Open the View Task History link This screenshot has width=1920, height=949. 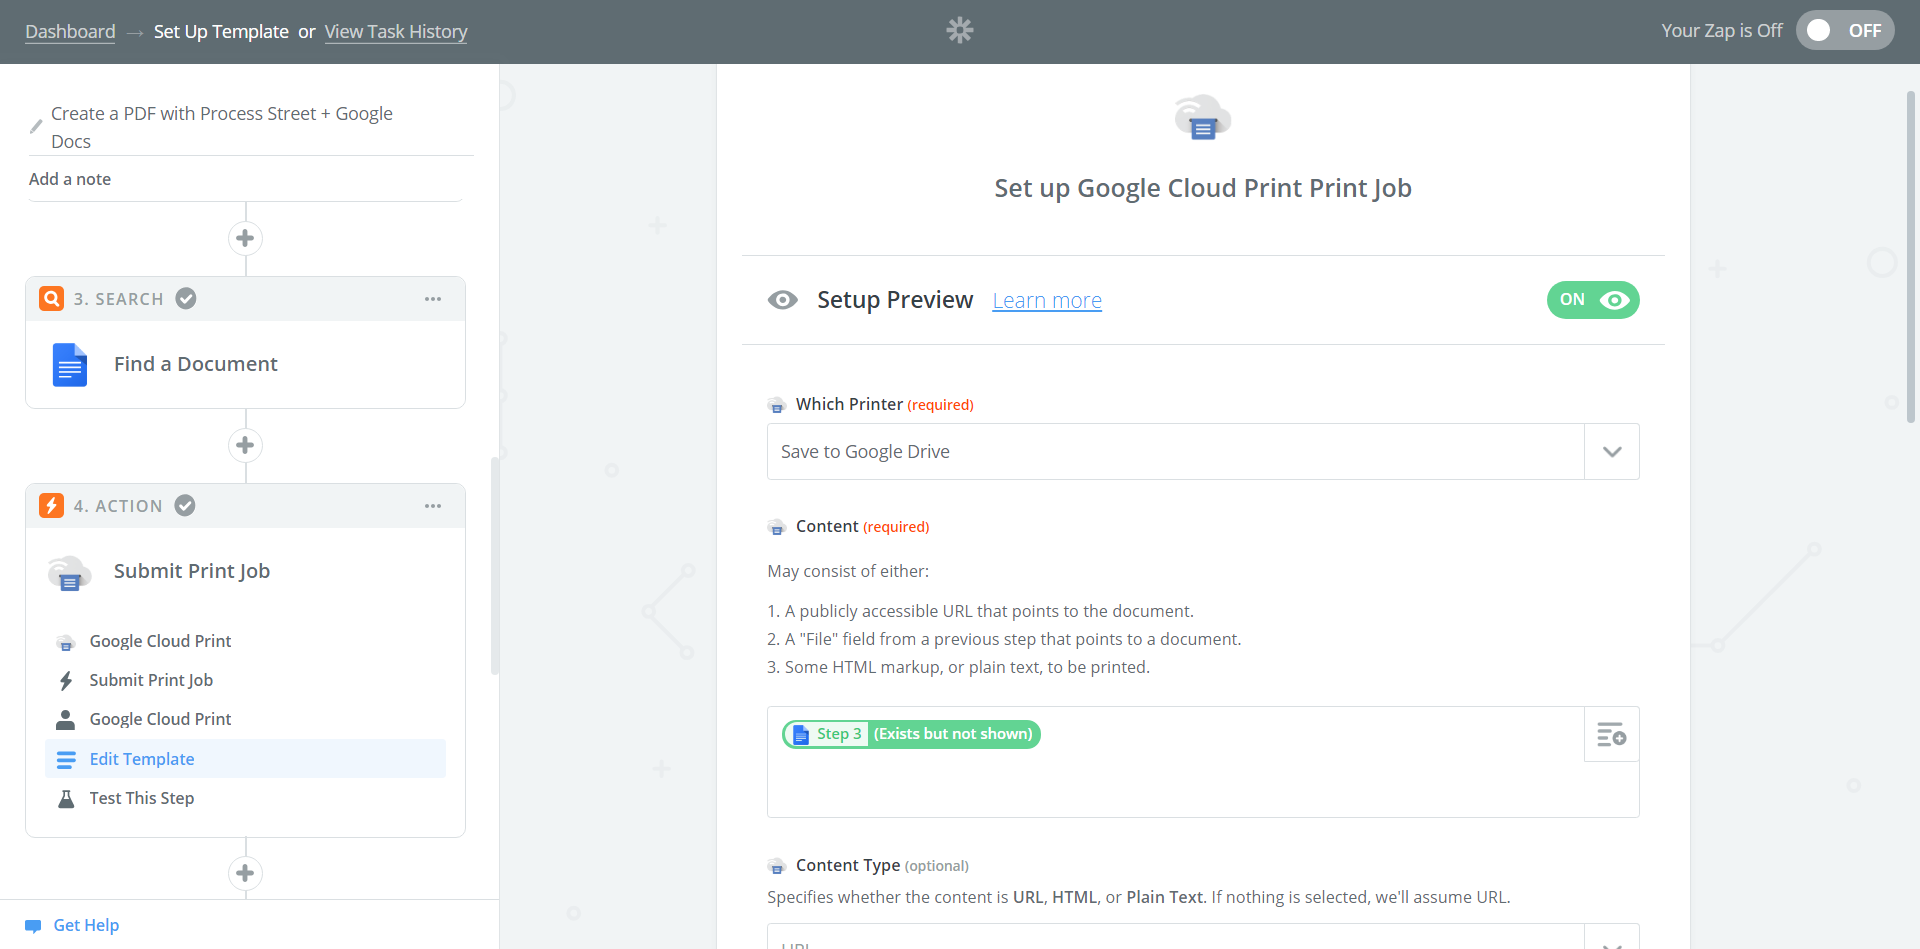click(395, 32)
